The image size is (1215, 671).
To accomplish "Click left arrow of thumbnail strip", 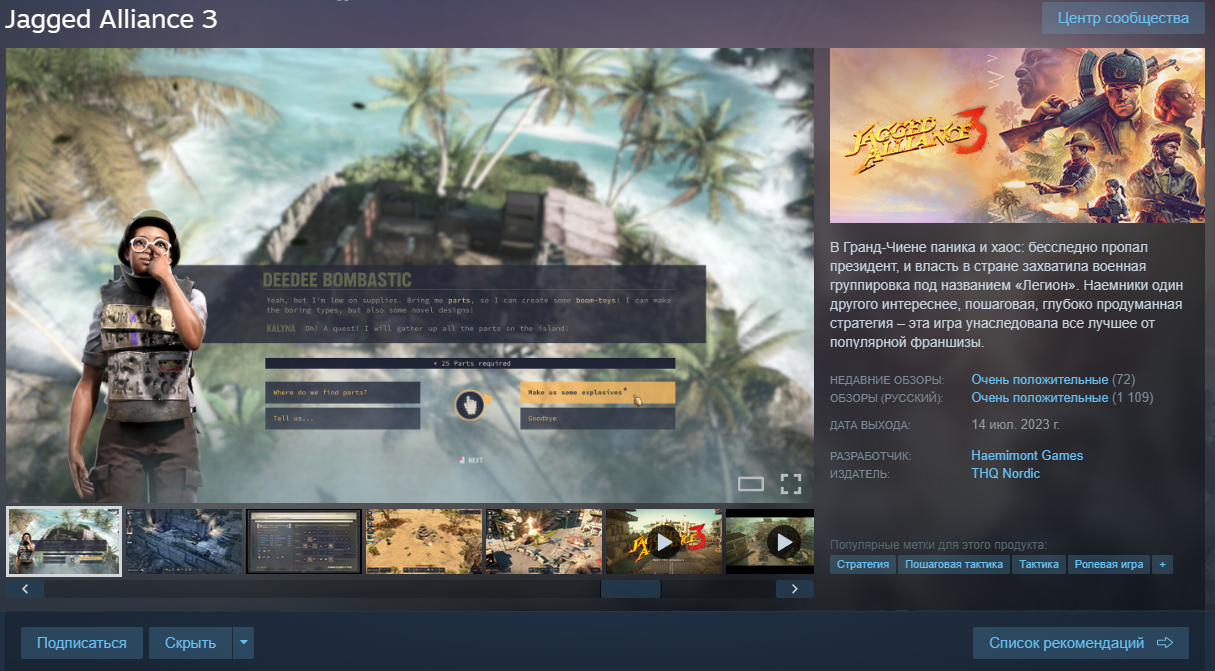I will coord(25,589).
